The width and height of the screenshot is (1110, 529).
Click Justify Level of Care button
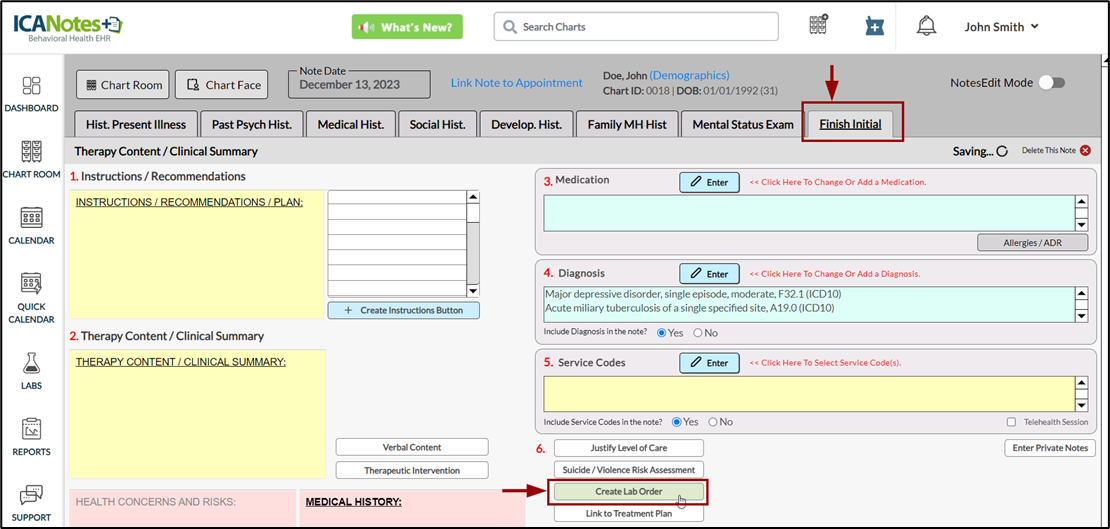coord(629,448)
